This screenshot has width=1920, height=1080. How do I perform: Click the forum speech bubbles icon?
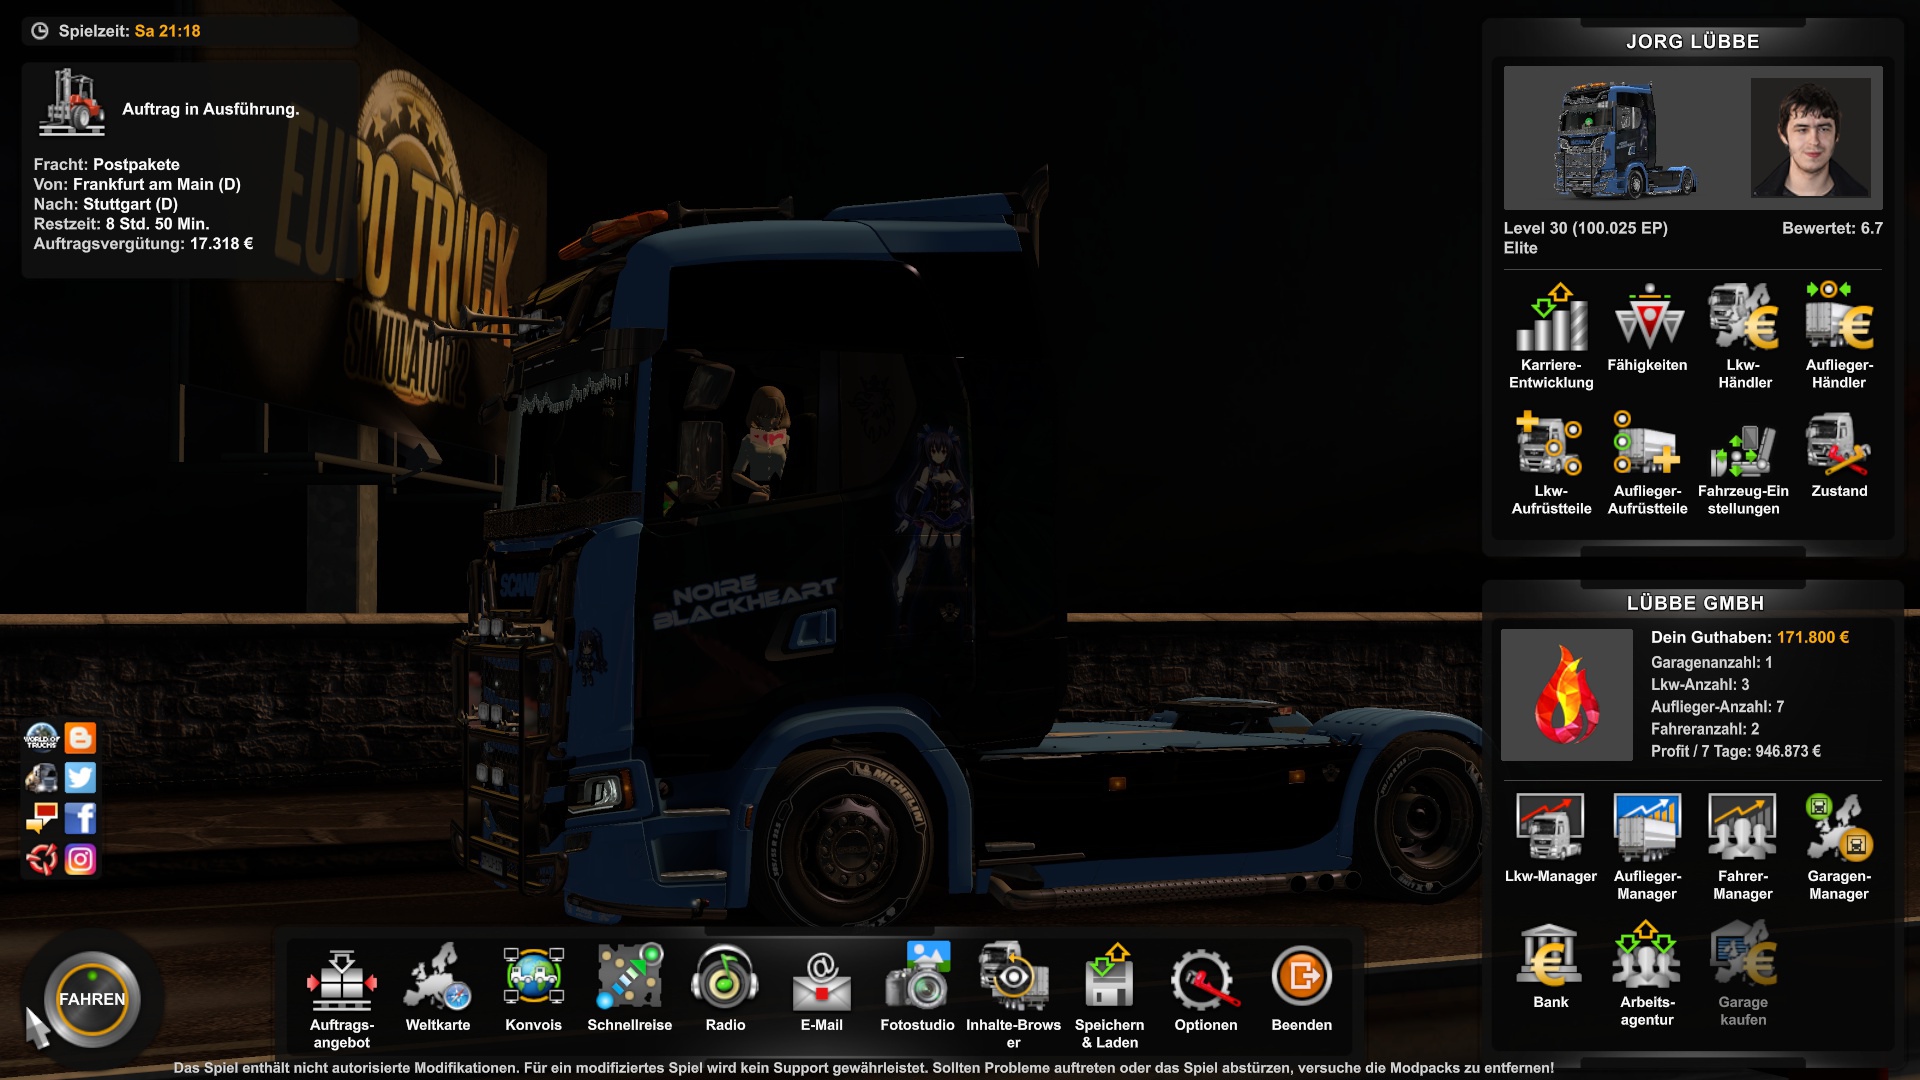coord(42,819)
